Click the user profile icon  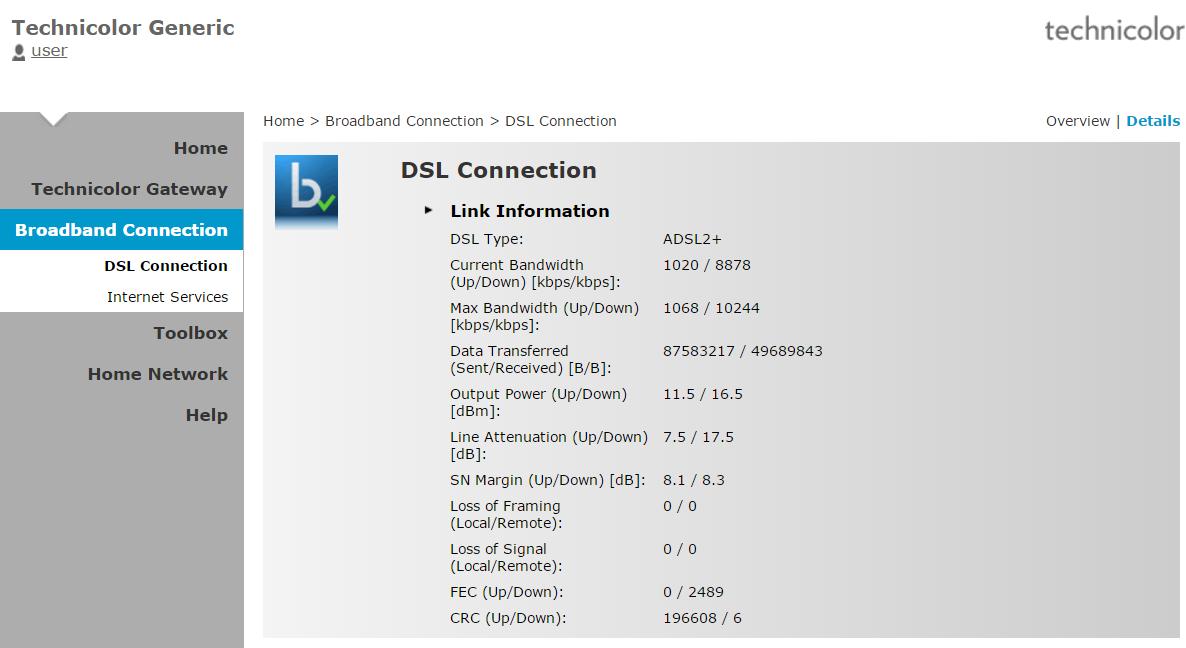tap(19, 52)
